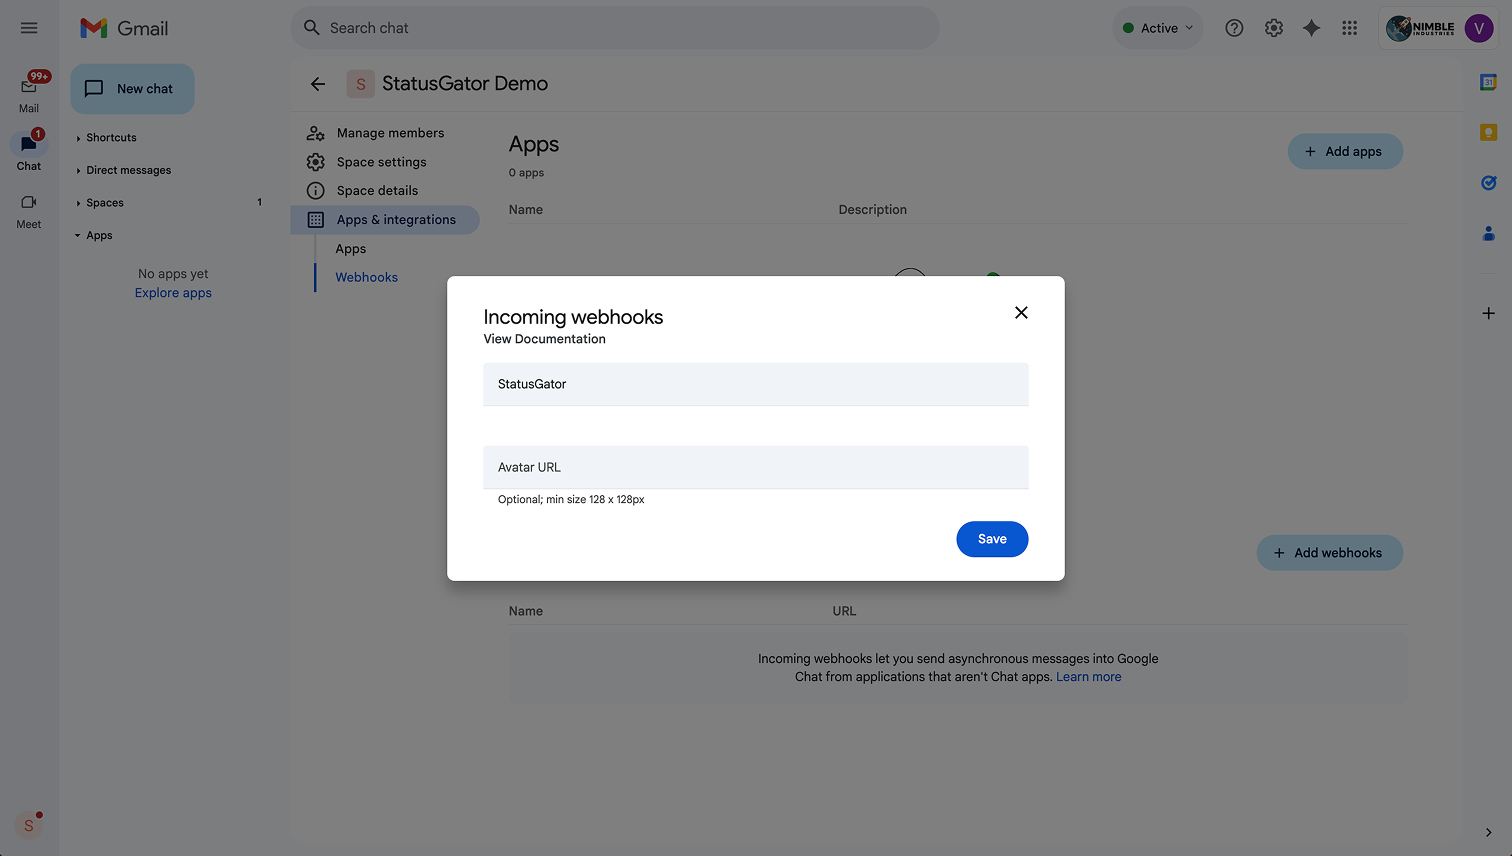The width and height of the screenshot is (1512, 856).
Task: Click the Manage members people icon
Action: (x=315, y=133)
